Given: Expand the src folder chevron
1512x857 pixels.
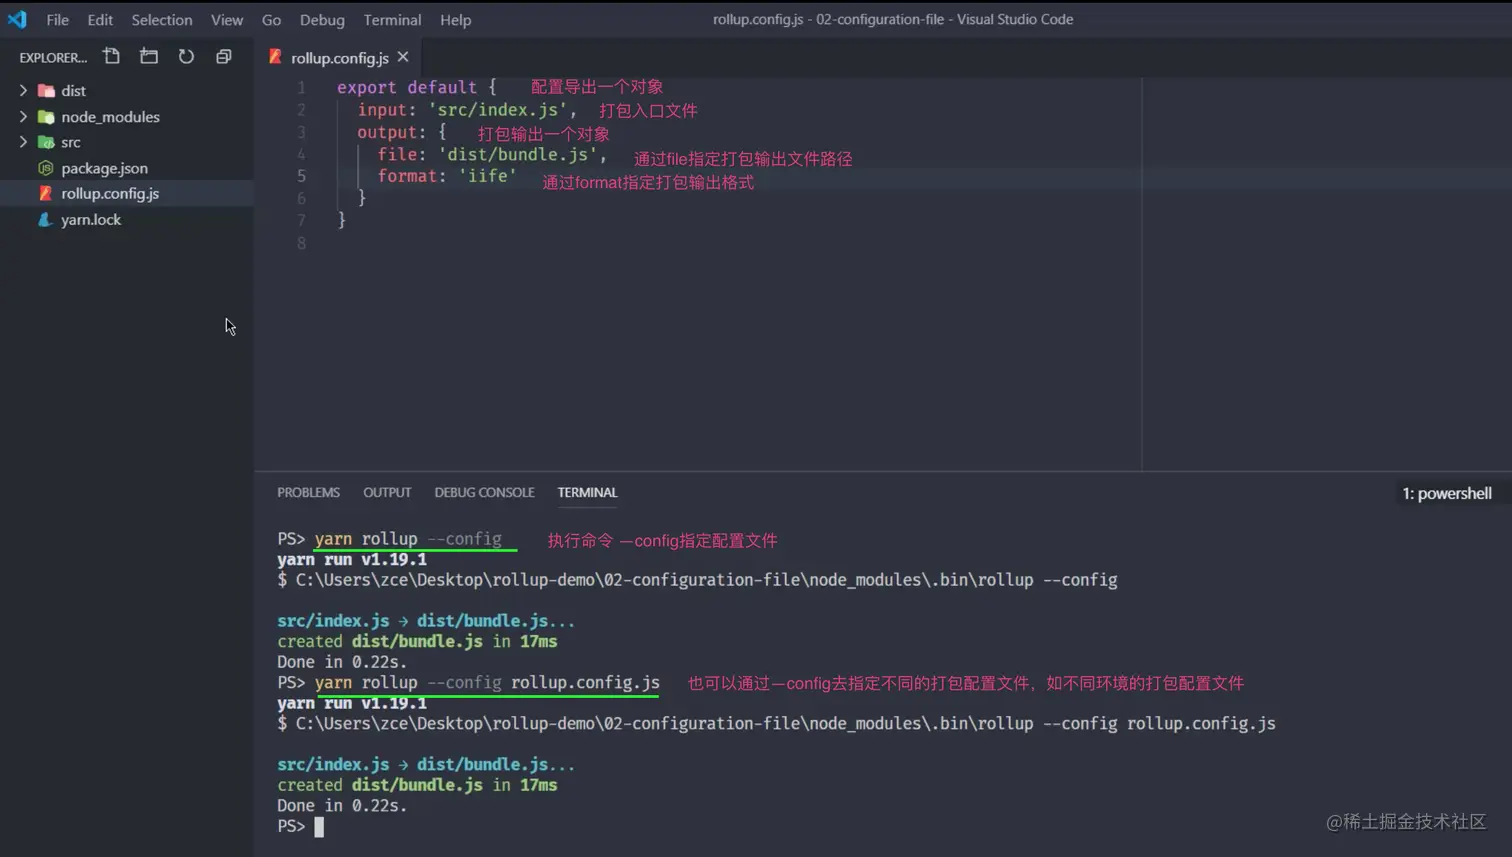Looking at the screenshot, I should pos(23,142).
